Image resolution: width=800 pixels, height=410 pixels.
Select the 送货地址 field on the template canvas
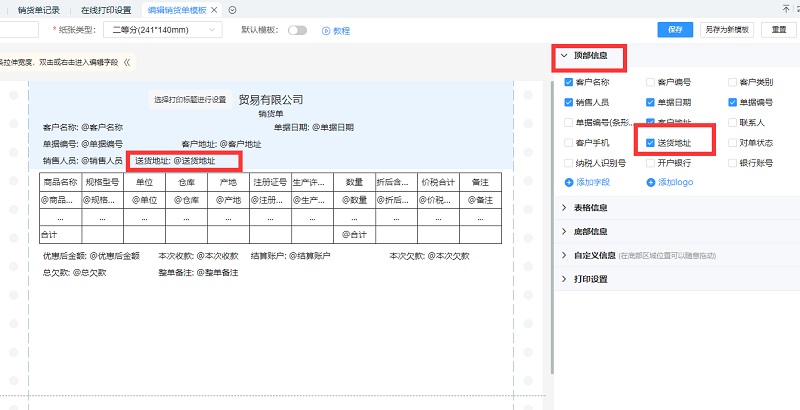click(184, 161)
